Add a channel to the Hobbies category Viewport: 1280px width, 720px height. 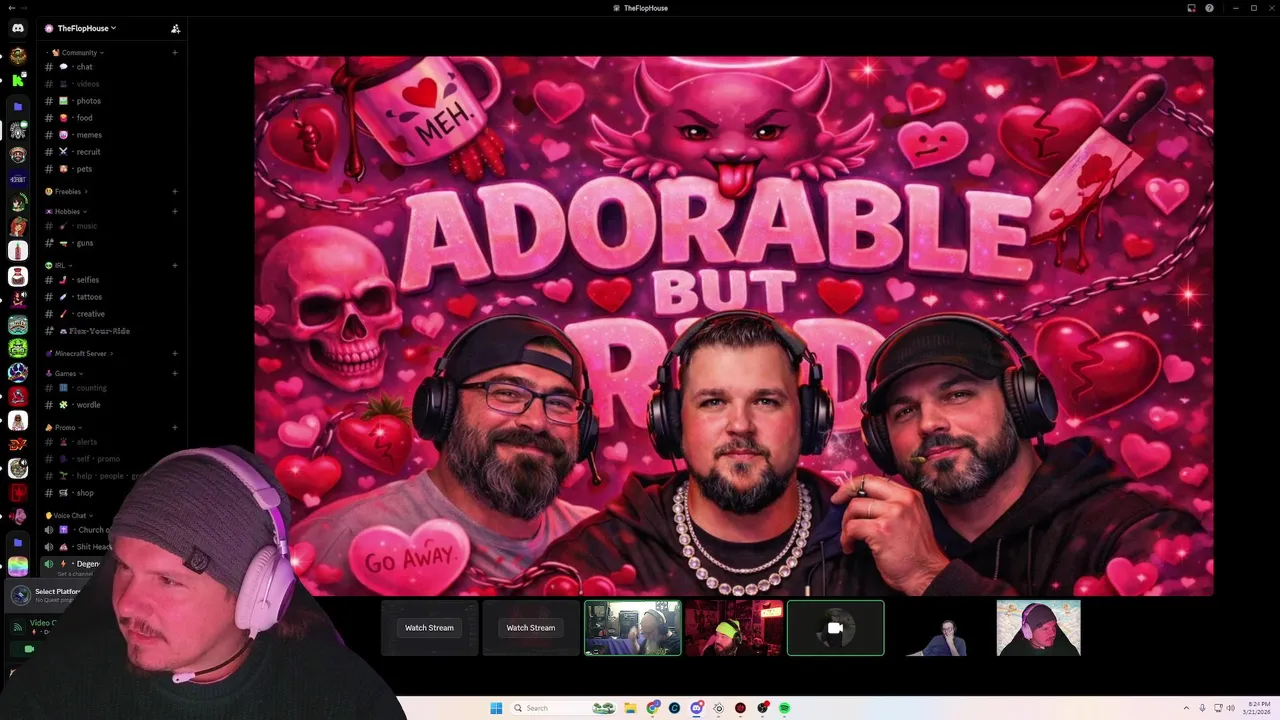click(x=175, y=211)
